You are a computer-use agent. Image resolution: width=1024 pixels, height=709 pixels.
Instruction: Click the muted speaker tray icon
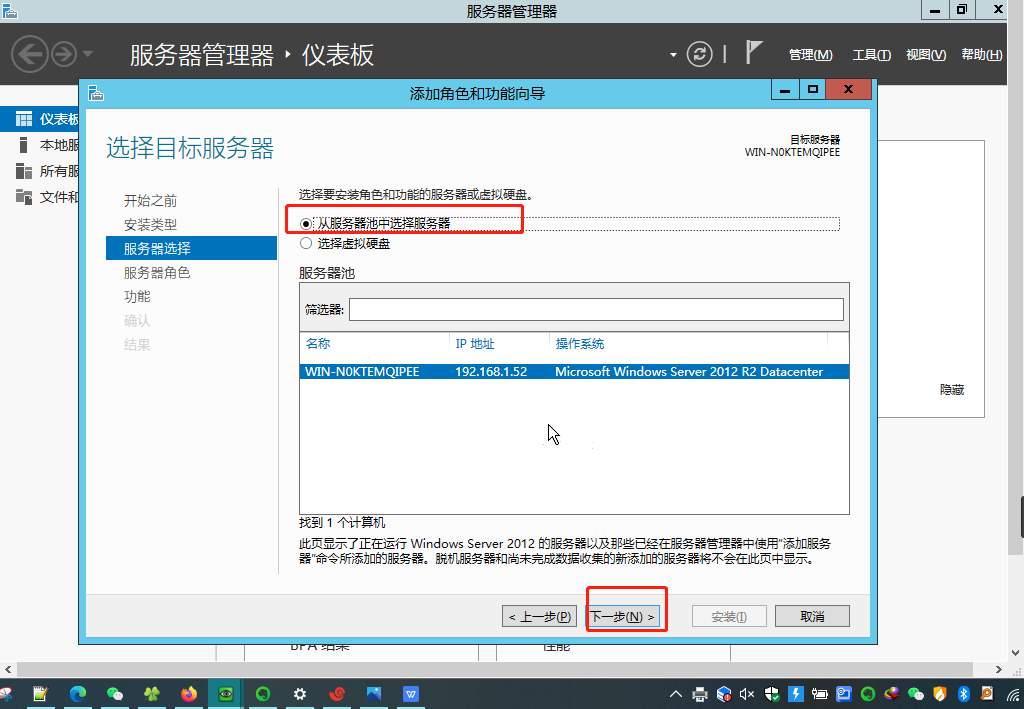point(747,694)
